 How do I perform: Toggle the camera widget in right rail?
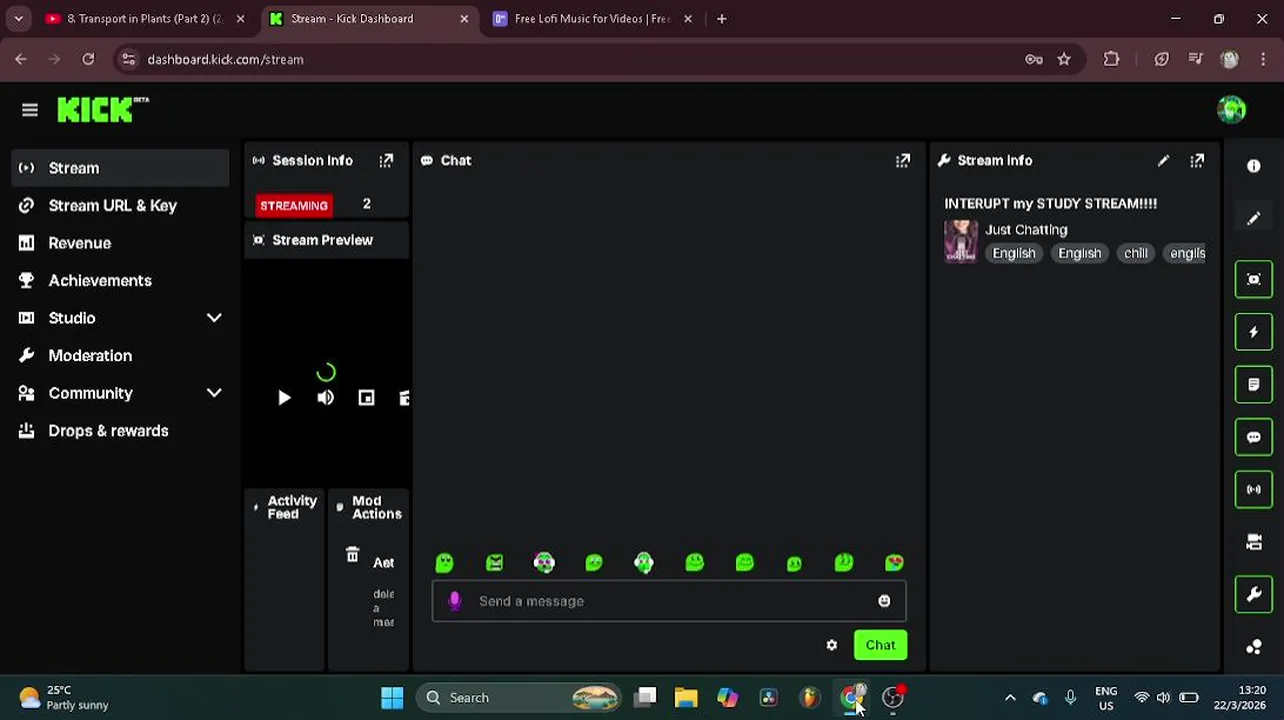(1254, 542)
